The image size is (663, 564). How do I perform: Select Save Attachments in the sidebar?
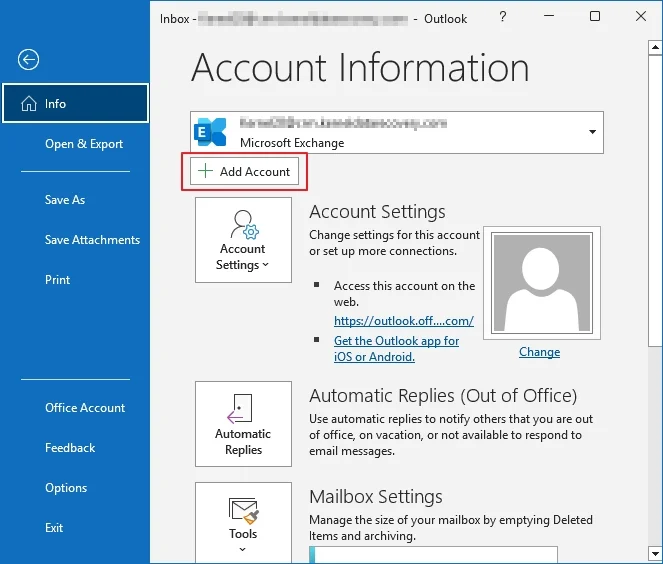92,240
